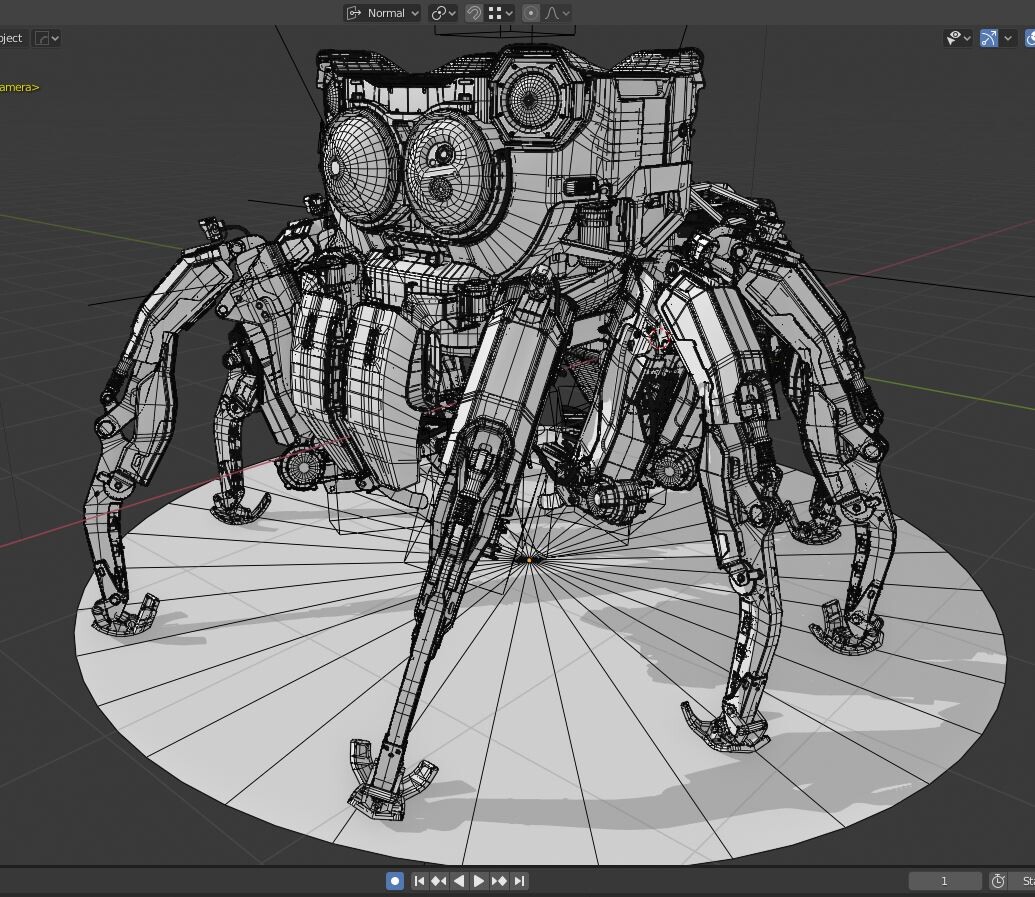Open the proportional editing falloff dropdown

tap(558, 13)
